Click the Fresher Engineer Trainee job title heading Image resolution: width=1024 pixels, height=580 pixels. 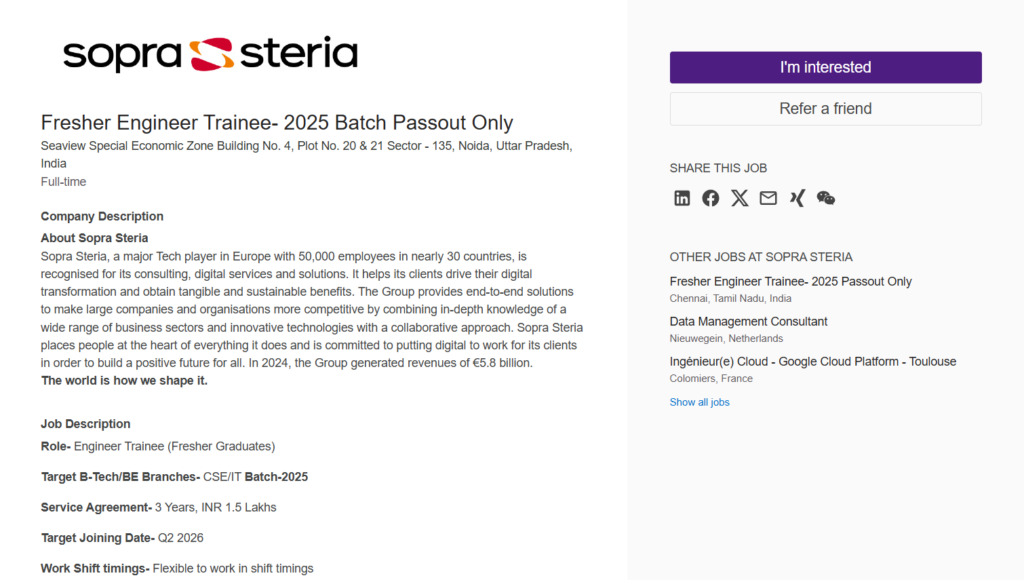(277, 123)
